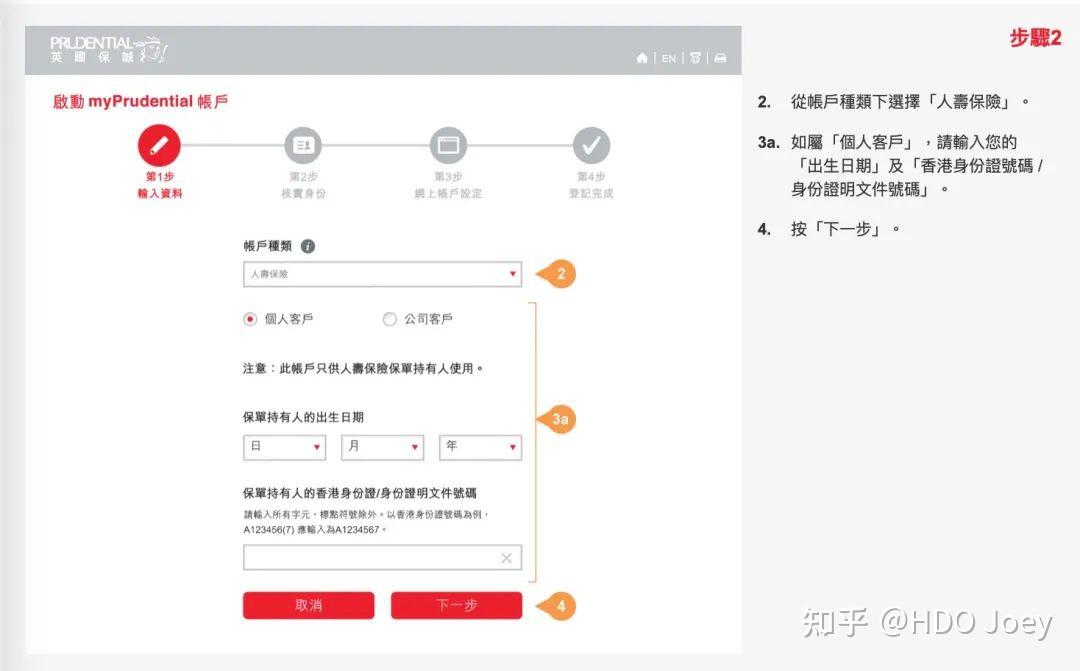Select the 公司客戶 radio button

click(x=390, y=319)
